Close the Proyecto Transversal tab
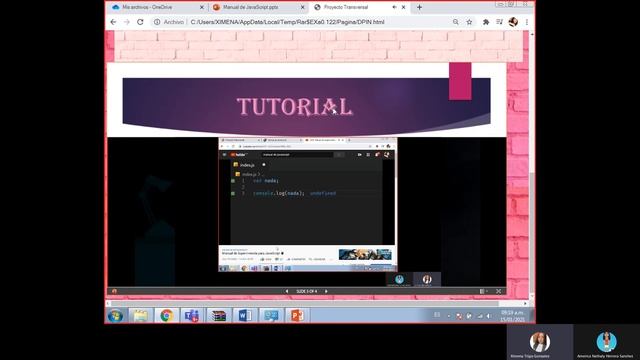 point(403,7)
